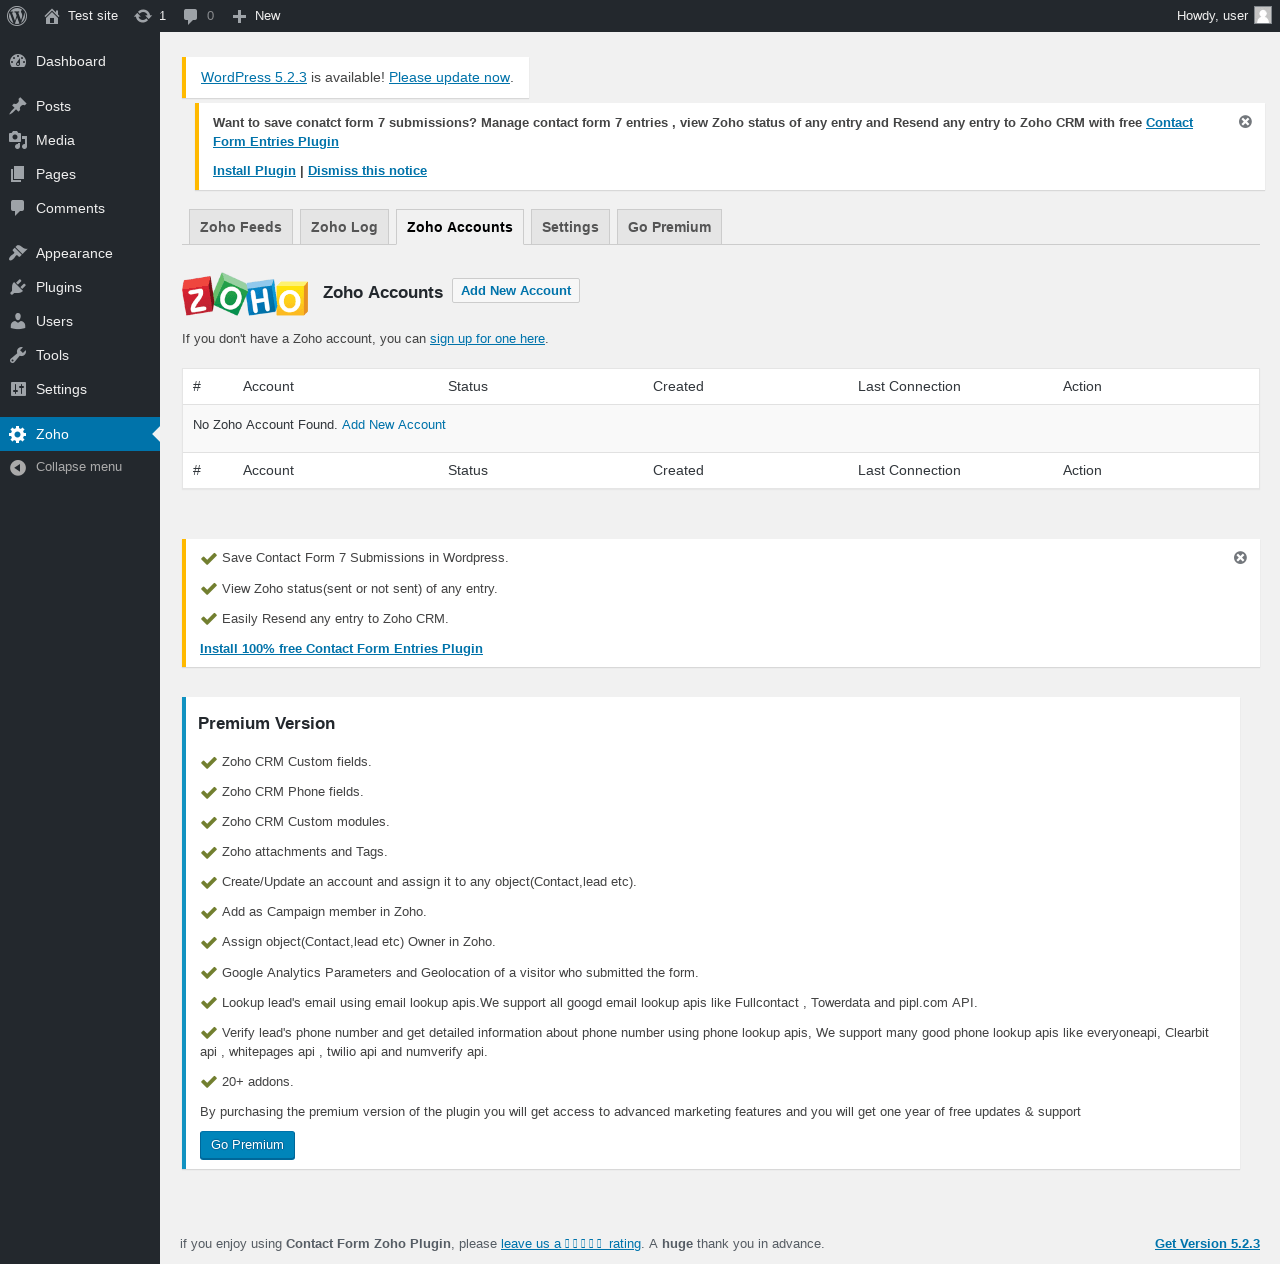Open the Tools menu item
Image resolution: width=1280 pixels, height=1264 pixels.
pyautogui.click(x=80, y=355)
